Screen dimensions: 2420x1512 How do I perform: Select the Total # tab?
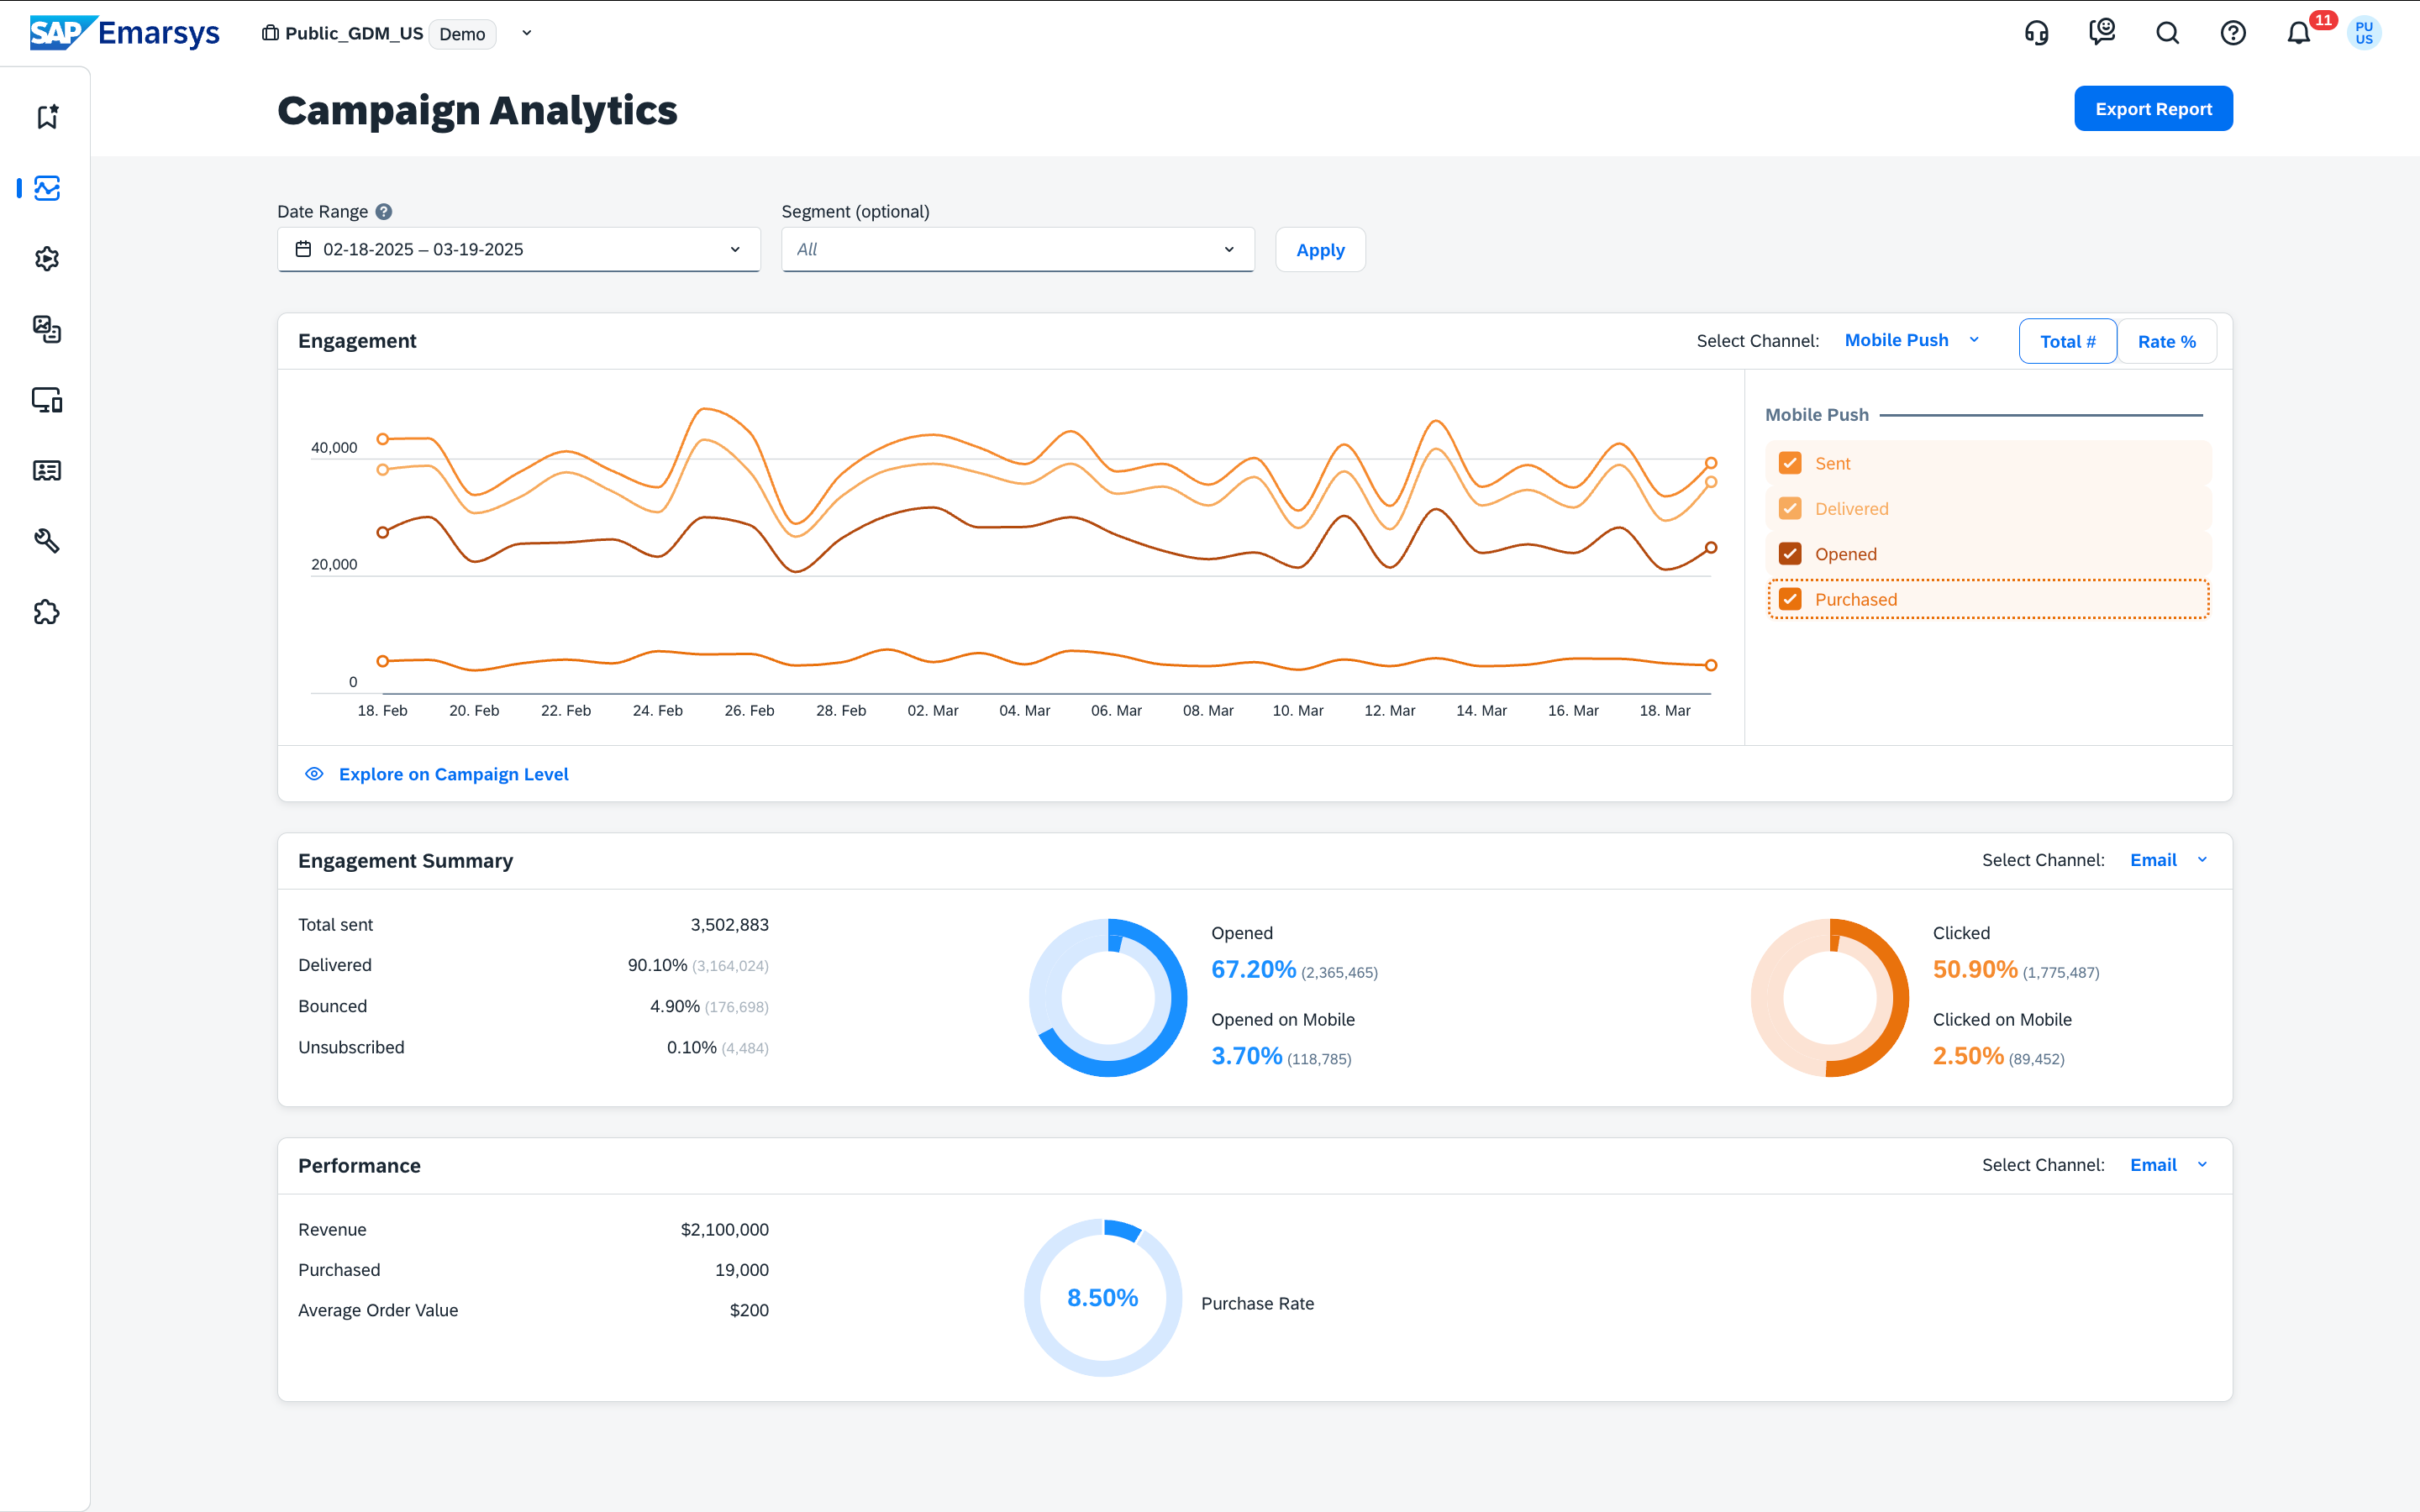pyautogui.click(x=2067, y=341)
